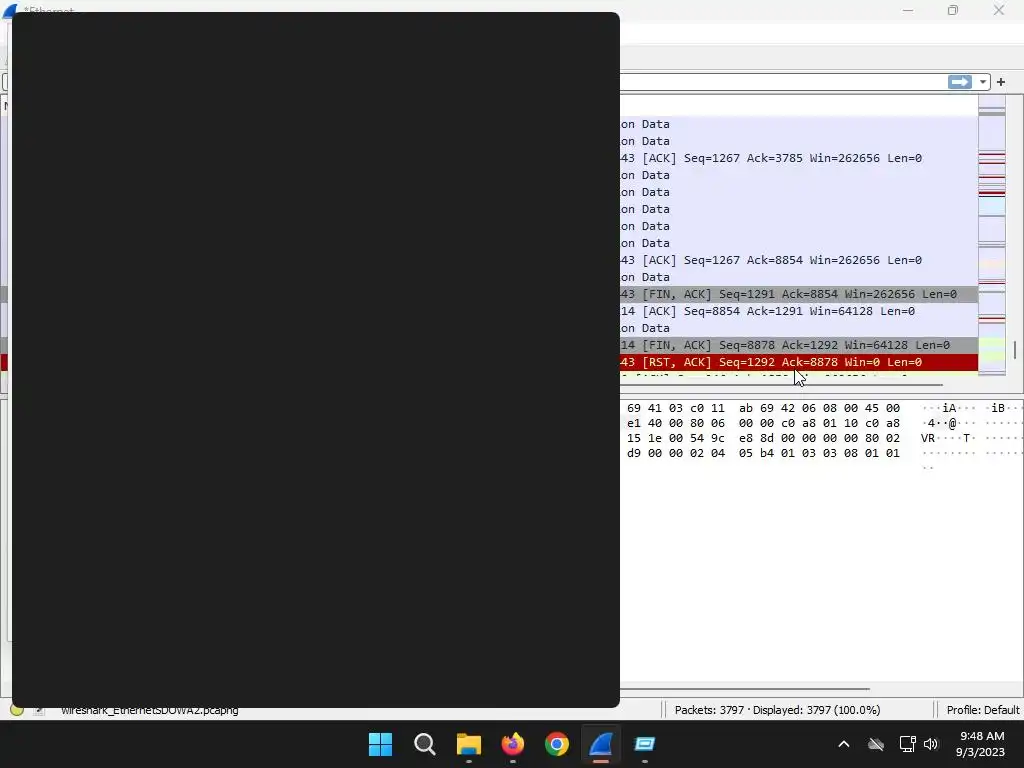Minimize the Wireshark window
The width and height of the screenshot is (1024, 768).
pos(908,10)
